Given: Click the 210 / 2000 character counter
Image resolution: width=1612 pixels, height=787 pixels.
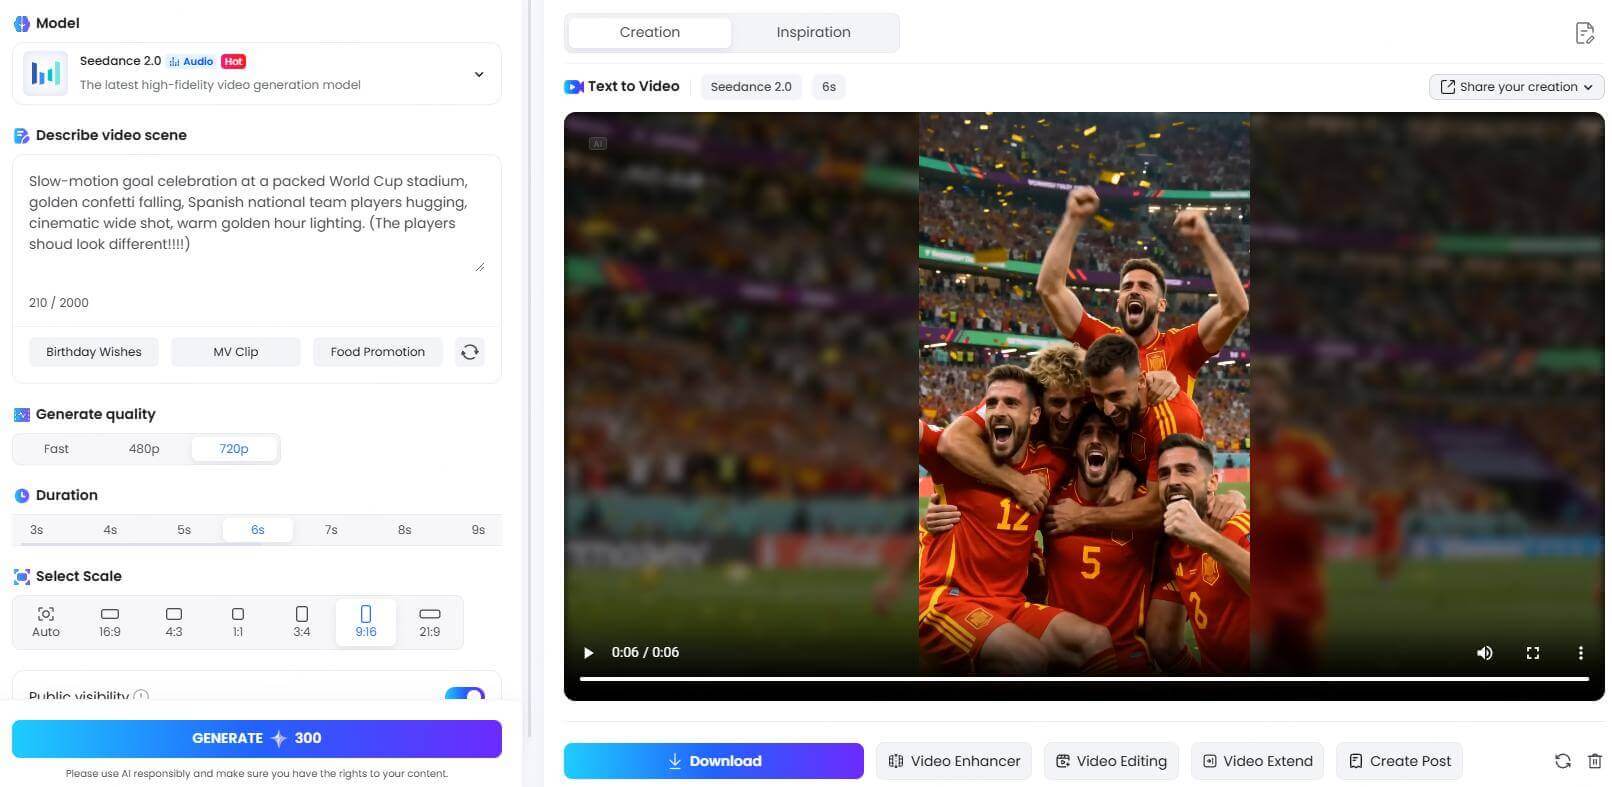Looking at the screenshot, I should tap(58, 302).
